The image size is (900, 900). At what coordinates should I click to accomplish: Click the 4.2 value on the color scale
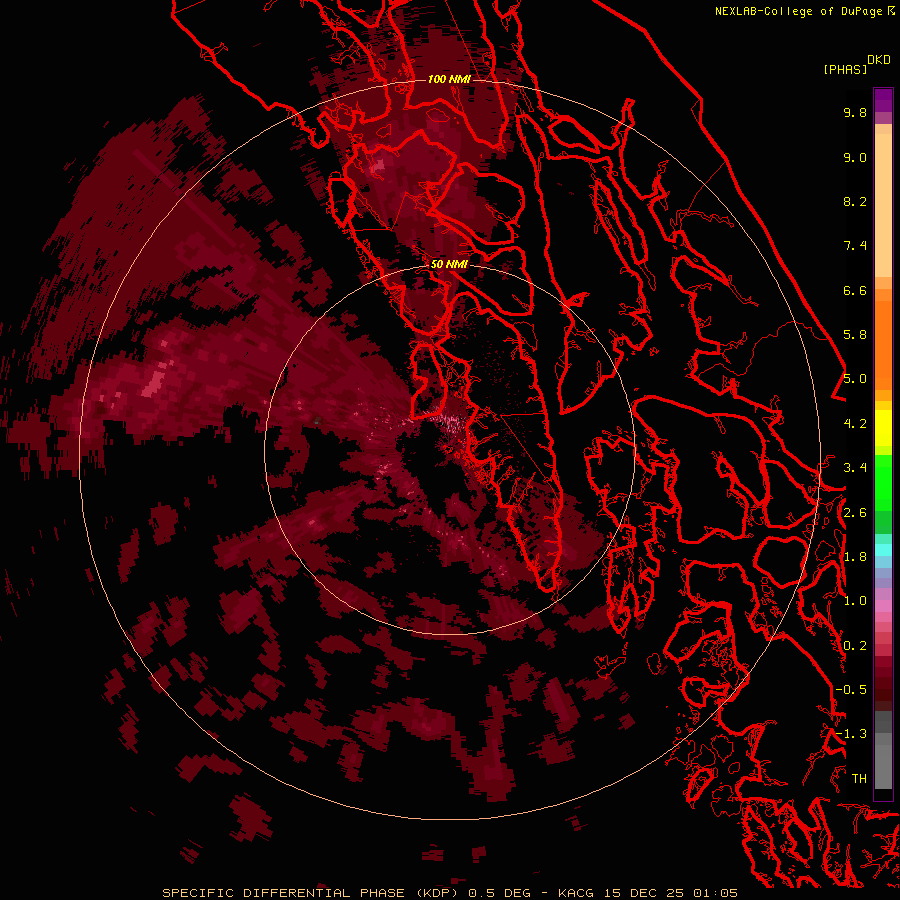(x=855, y=424)
